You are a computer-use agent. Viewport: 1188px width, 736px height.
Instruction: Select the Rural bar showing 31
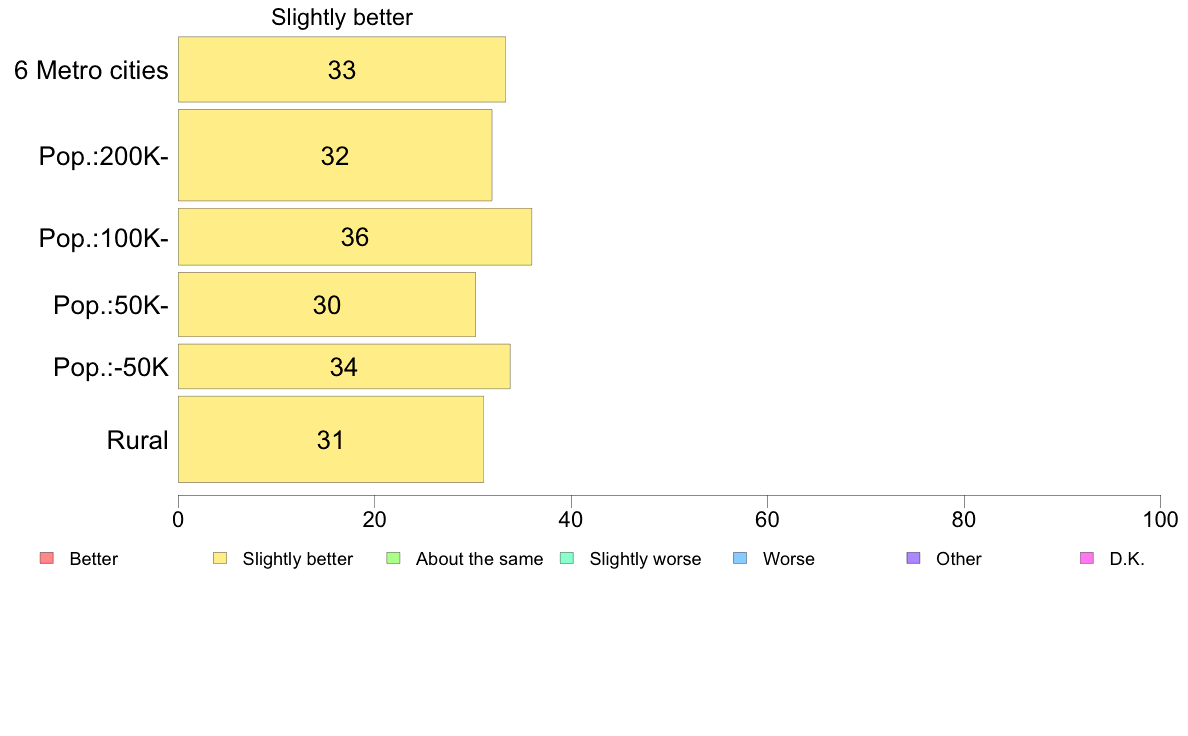click(x=330, y=439)
